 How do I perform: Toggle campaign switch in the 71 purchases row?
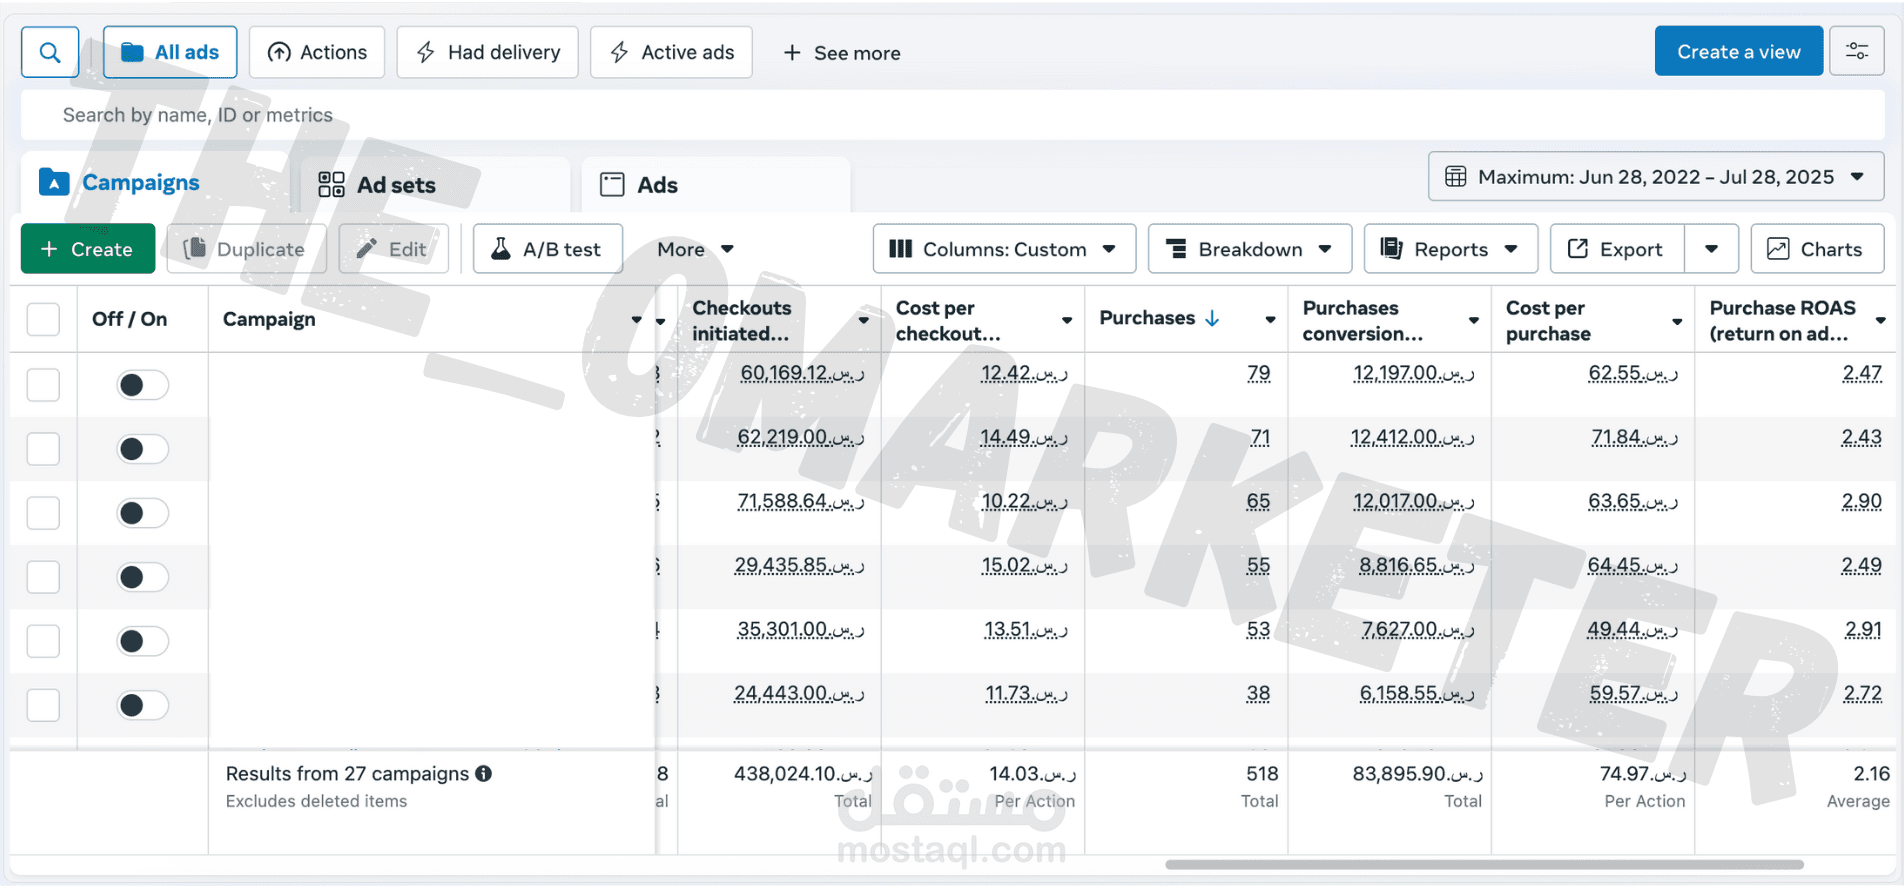tap(143, 449)
